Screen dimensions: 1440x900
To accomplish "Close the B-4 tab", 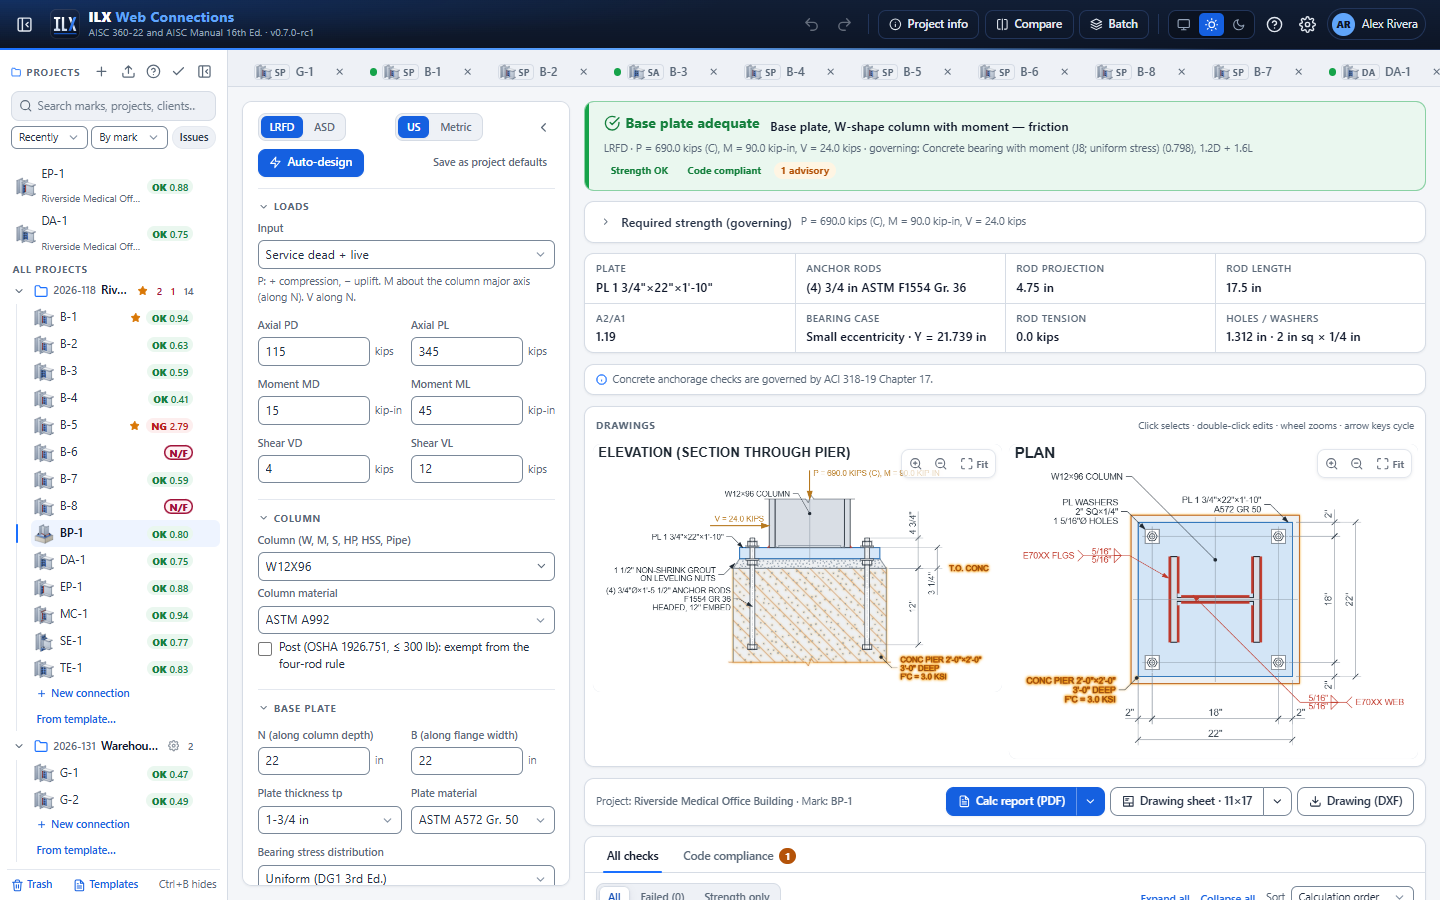I will pyautogui.click(x=831, y=72).
